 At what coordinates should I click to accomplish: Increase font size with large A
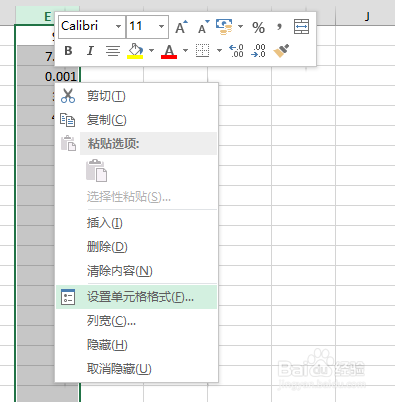tap(181, 27)
